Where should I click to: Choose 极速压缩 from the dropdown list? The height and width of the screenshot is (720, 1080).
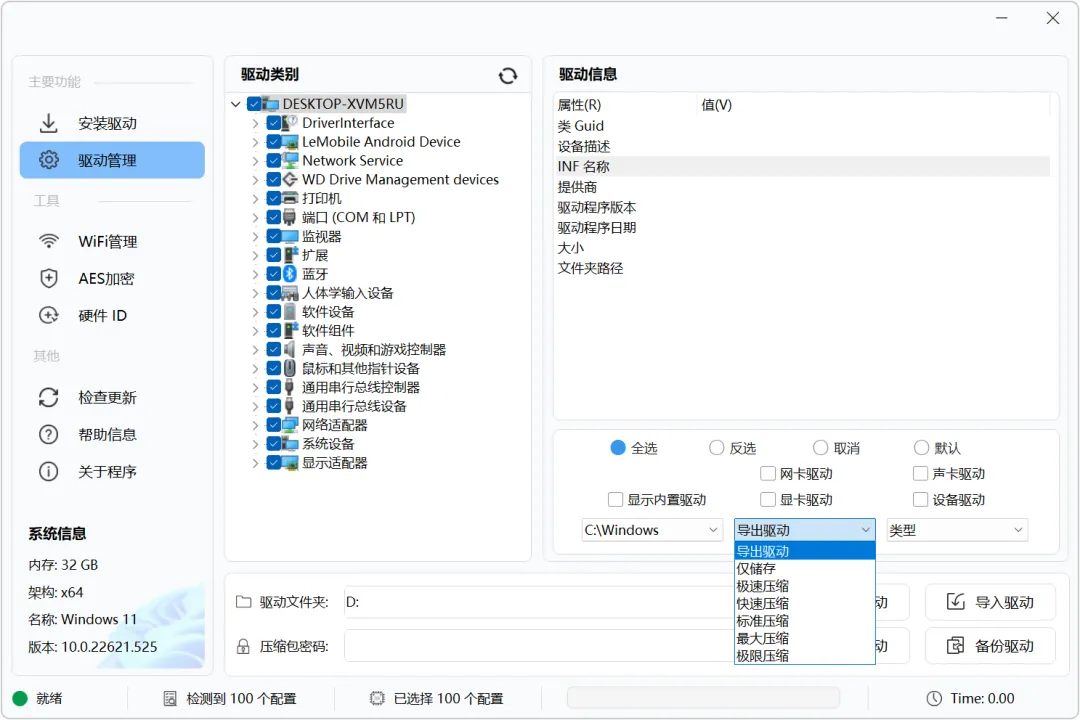(804, 586)
